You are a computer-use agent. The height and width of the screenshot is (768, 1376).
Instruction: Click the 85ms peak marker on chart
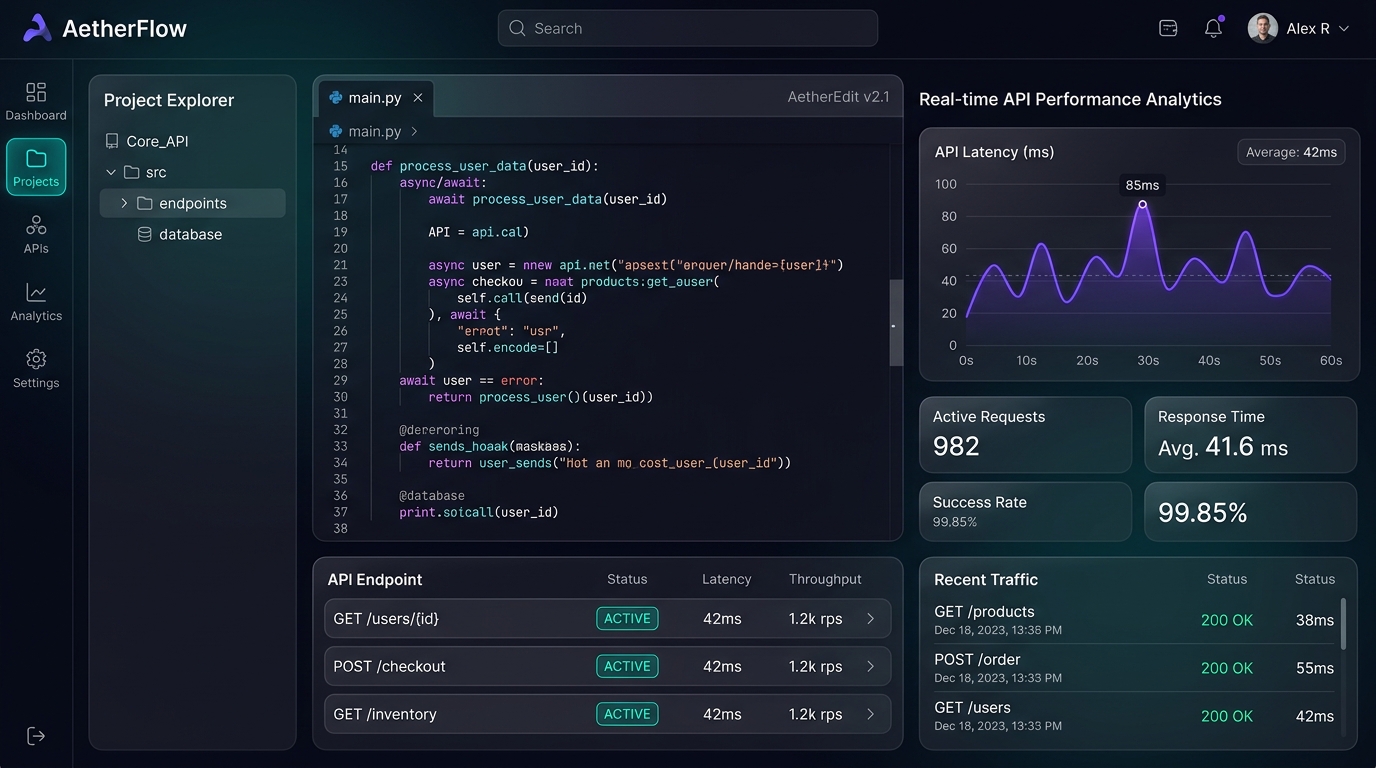[x=1142, y=204]
